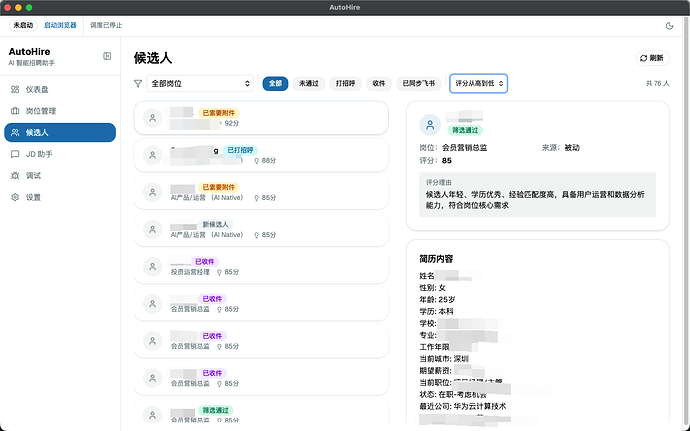Viewport: 690px width, 431px height.
Task: Click avatar of the 88分 candidate
Action: (152, 155)
